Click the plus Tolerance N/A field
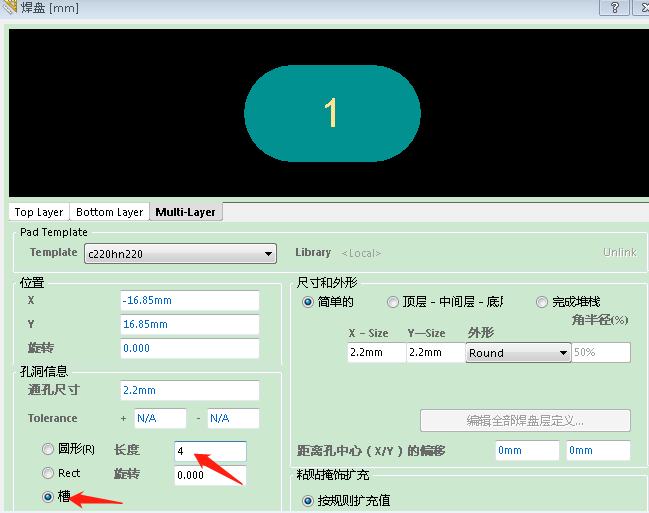 coord(160,418)
